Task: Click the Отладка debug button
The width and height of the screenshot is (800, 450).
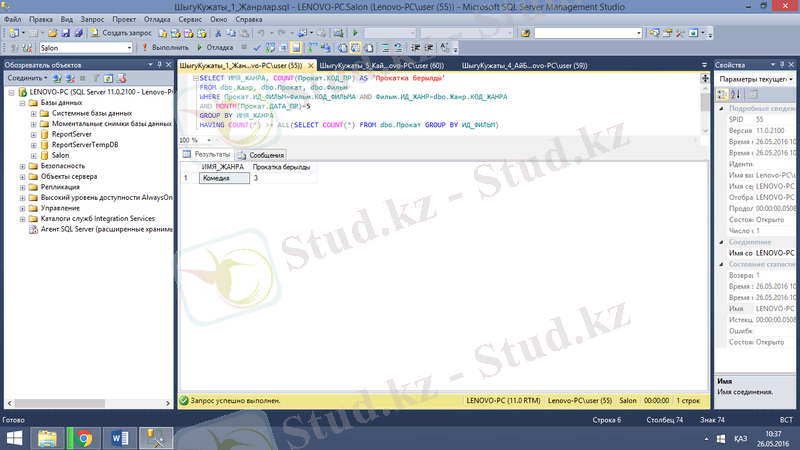Action: pyautogui.click(x=215, y=47)
